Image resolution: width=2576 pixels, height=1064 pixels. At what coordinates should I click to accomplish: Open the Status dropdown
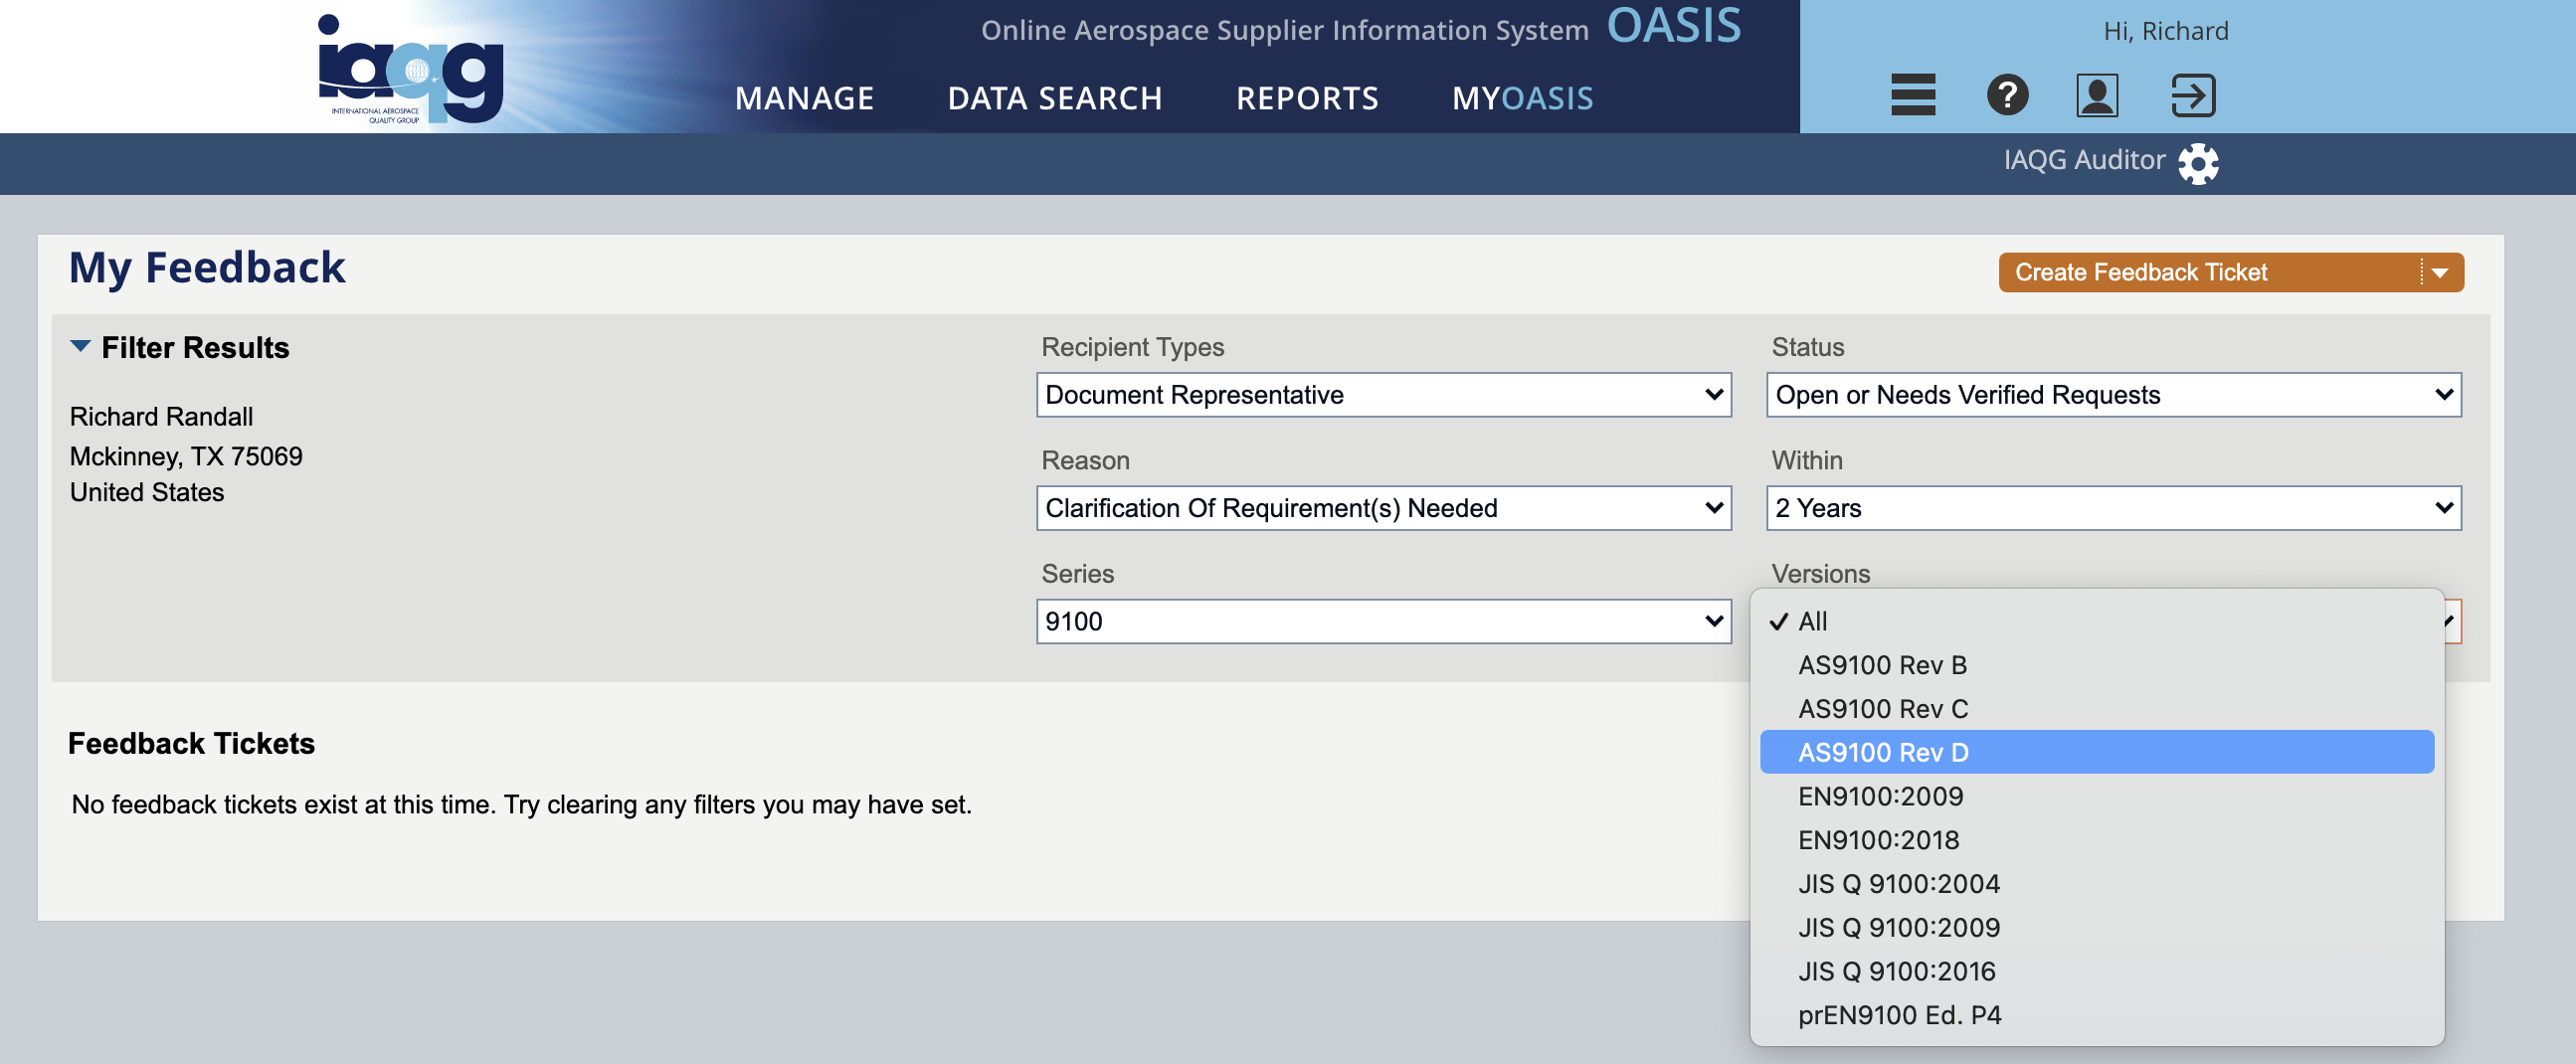2114,395
